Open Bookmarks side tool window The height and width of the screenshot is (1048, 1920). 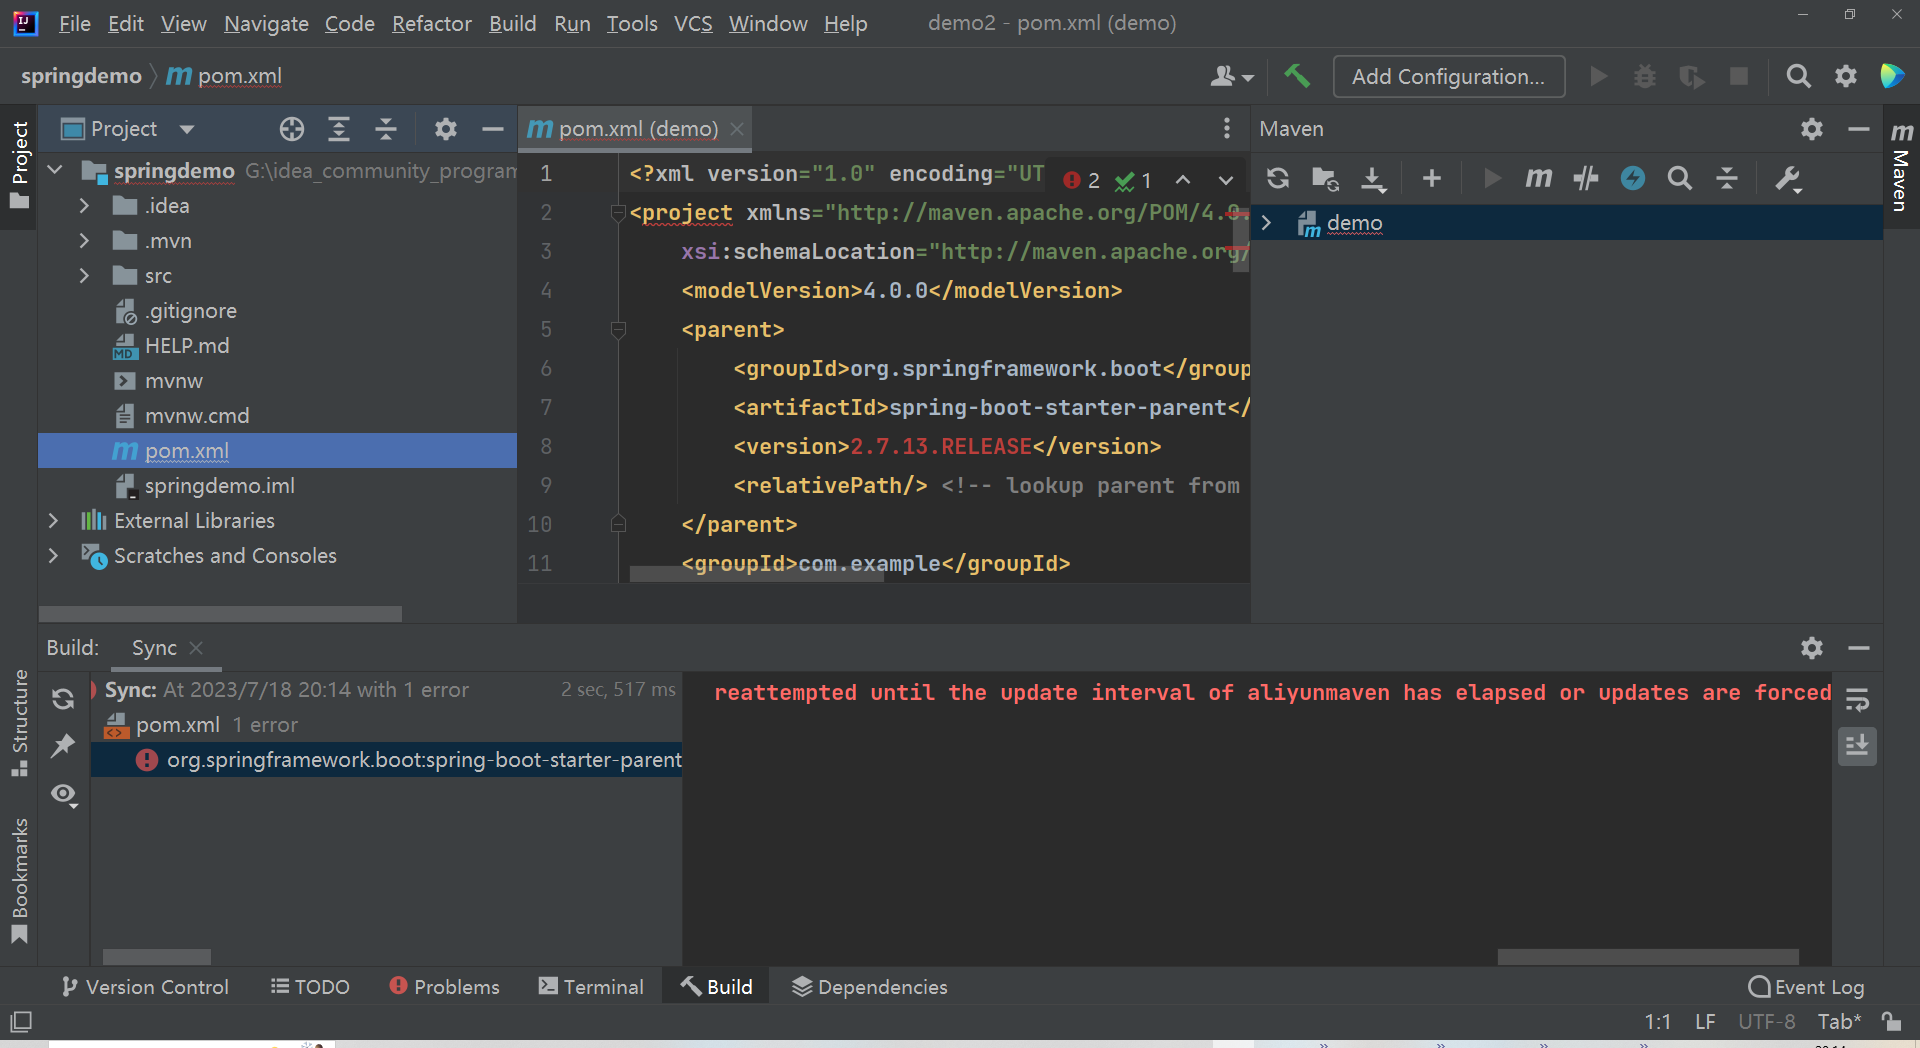pyautogui.click(x=19, y=880)
